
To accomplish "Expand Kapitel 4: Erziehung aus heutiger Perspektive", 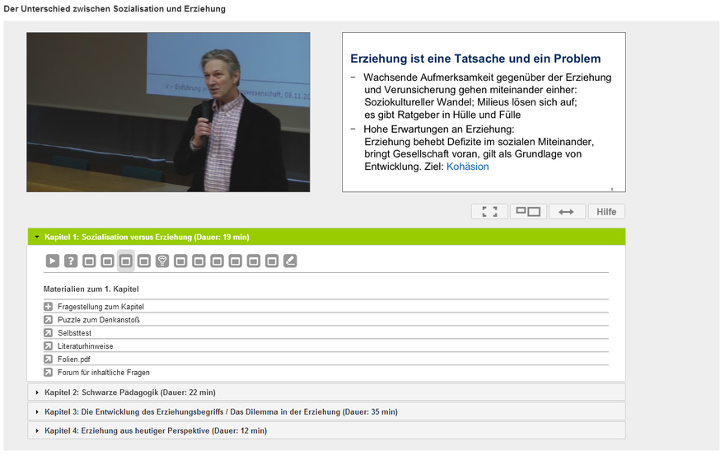I will [x=155, y=430].
